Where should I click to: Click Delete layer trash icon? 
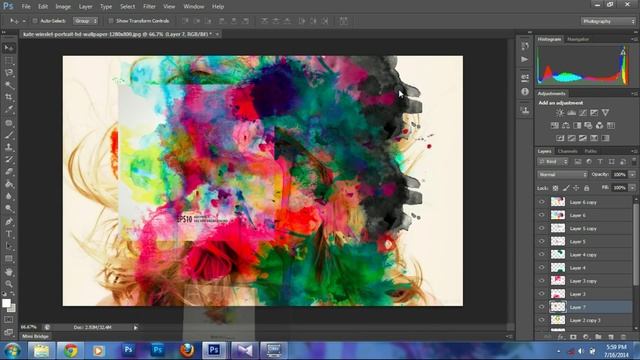pyautogui.click(x=623, y=337)
